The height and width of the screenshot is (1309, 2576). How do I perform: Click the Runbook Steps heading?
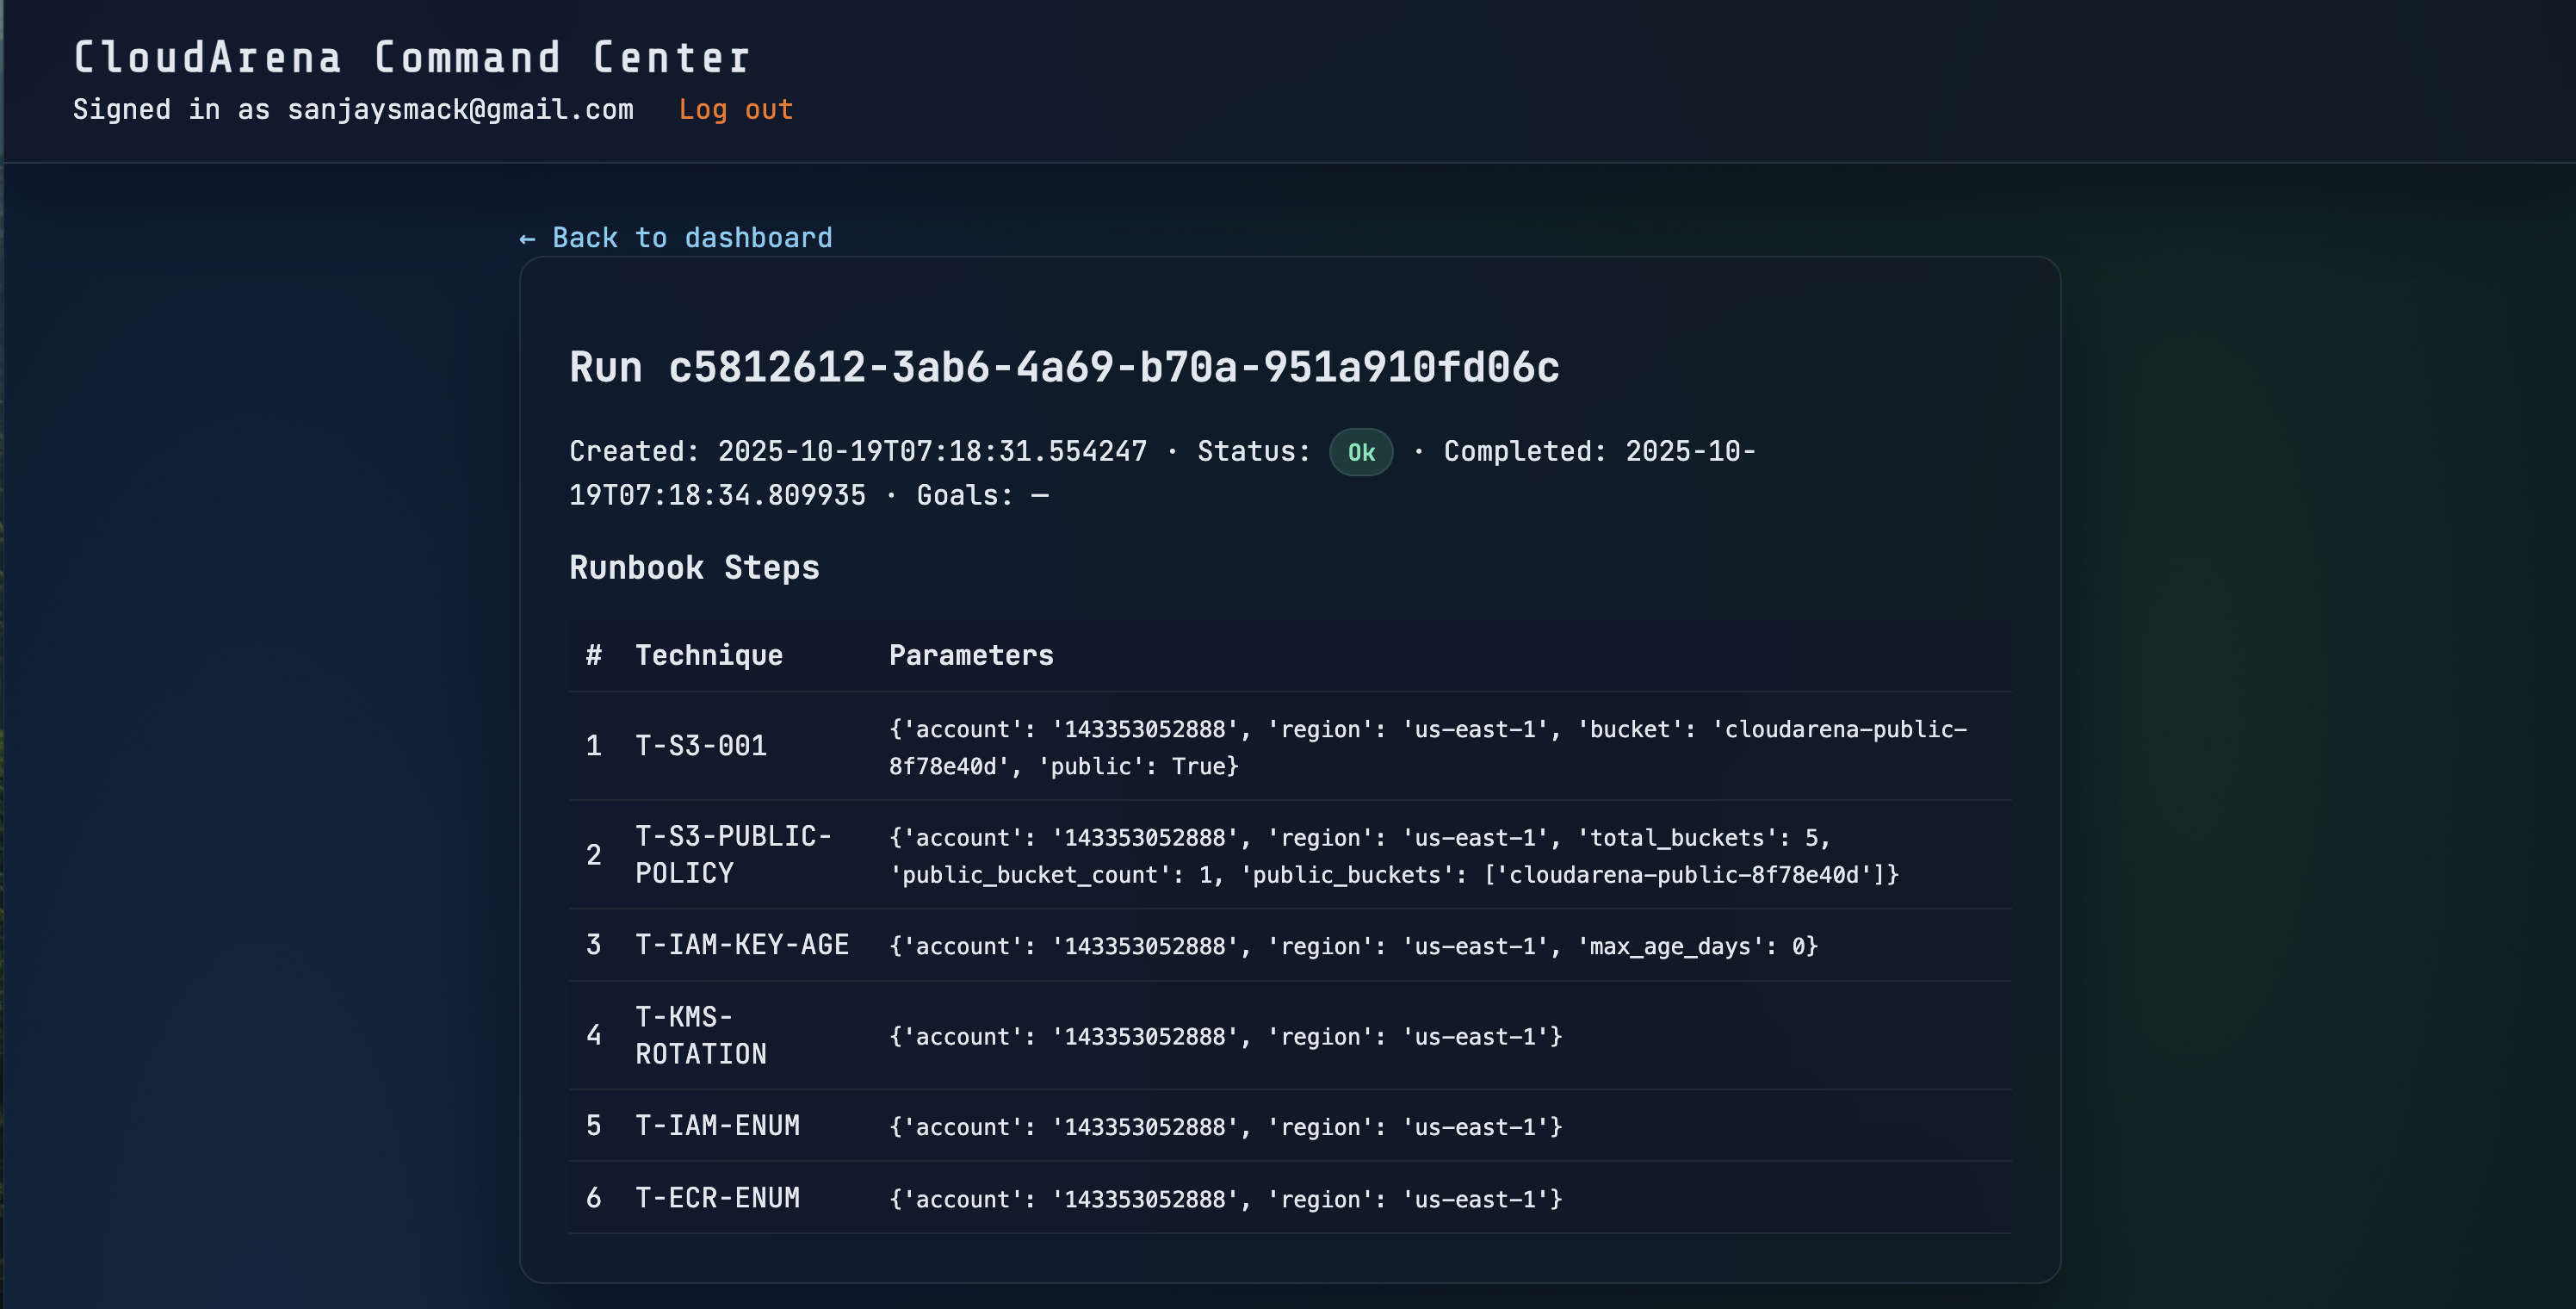pyautogui.click(x=694, y=568)
